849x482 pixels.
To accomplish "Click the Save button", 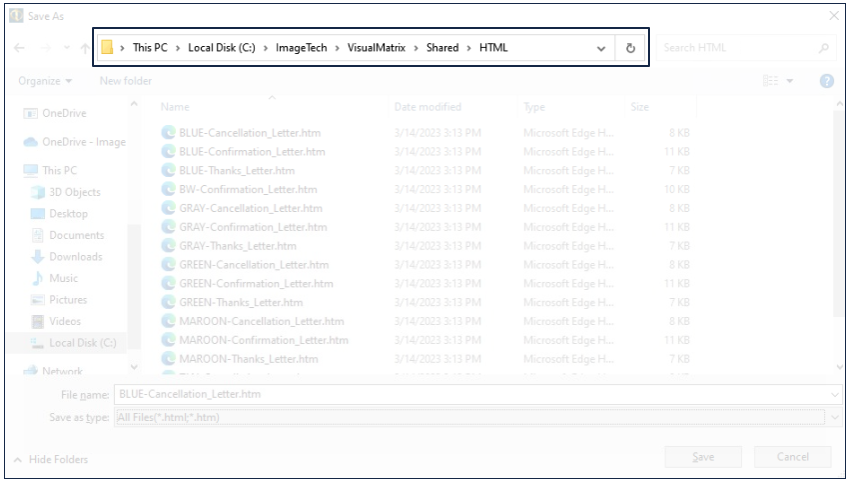I will [703, 457].
